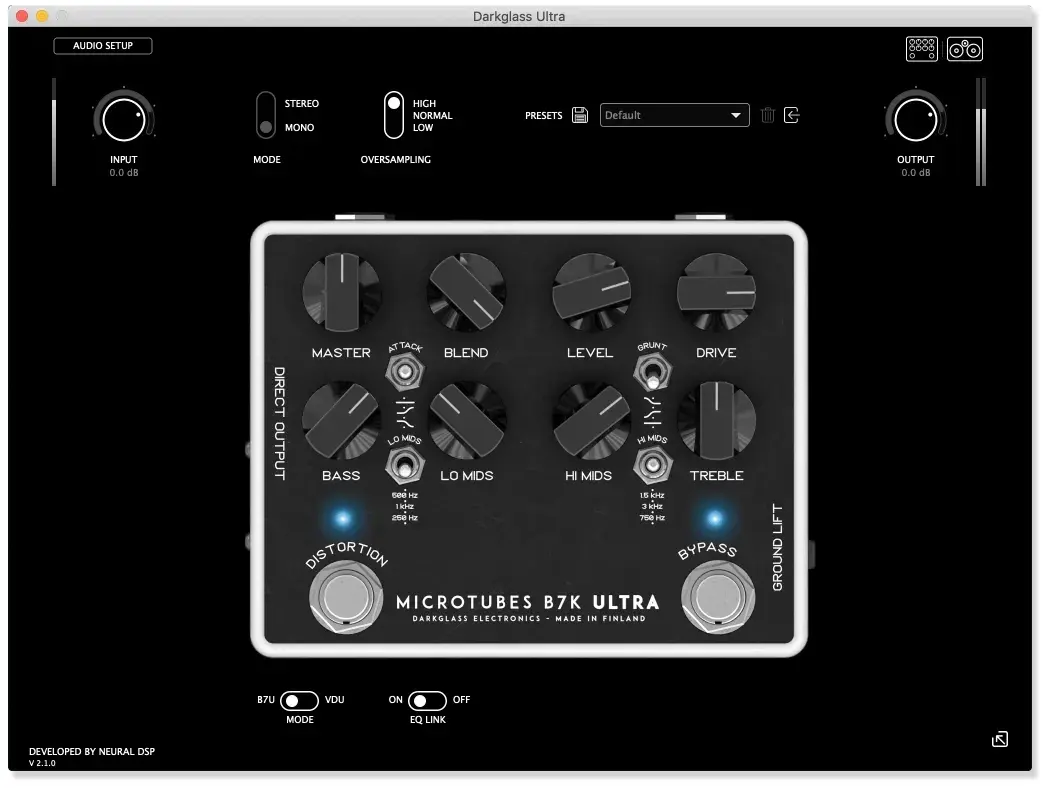The height and width of the screenshot is (788, 1048).
Task: Click the EQ LINK OFF label
Action: tap(462, 700)
